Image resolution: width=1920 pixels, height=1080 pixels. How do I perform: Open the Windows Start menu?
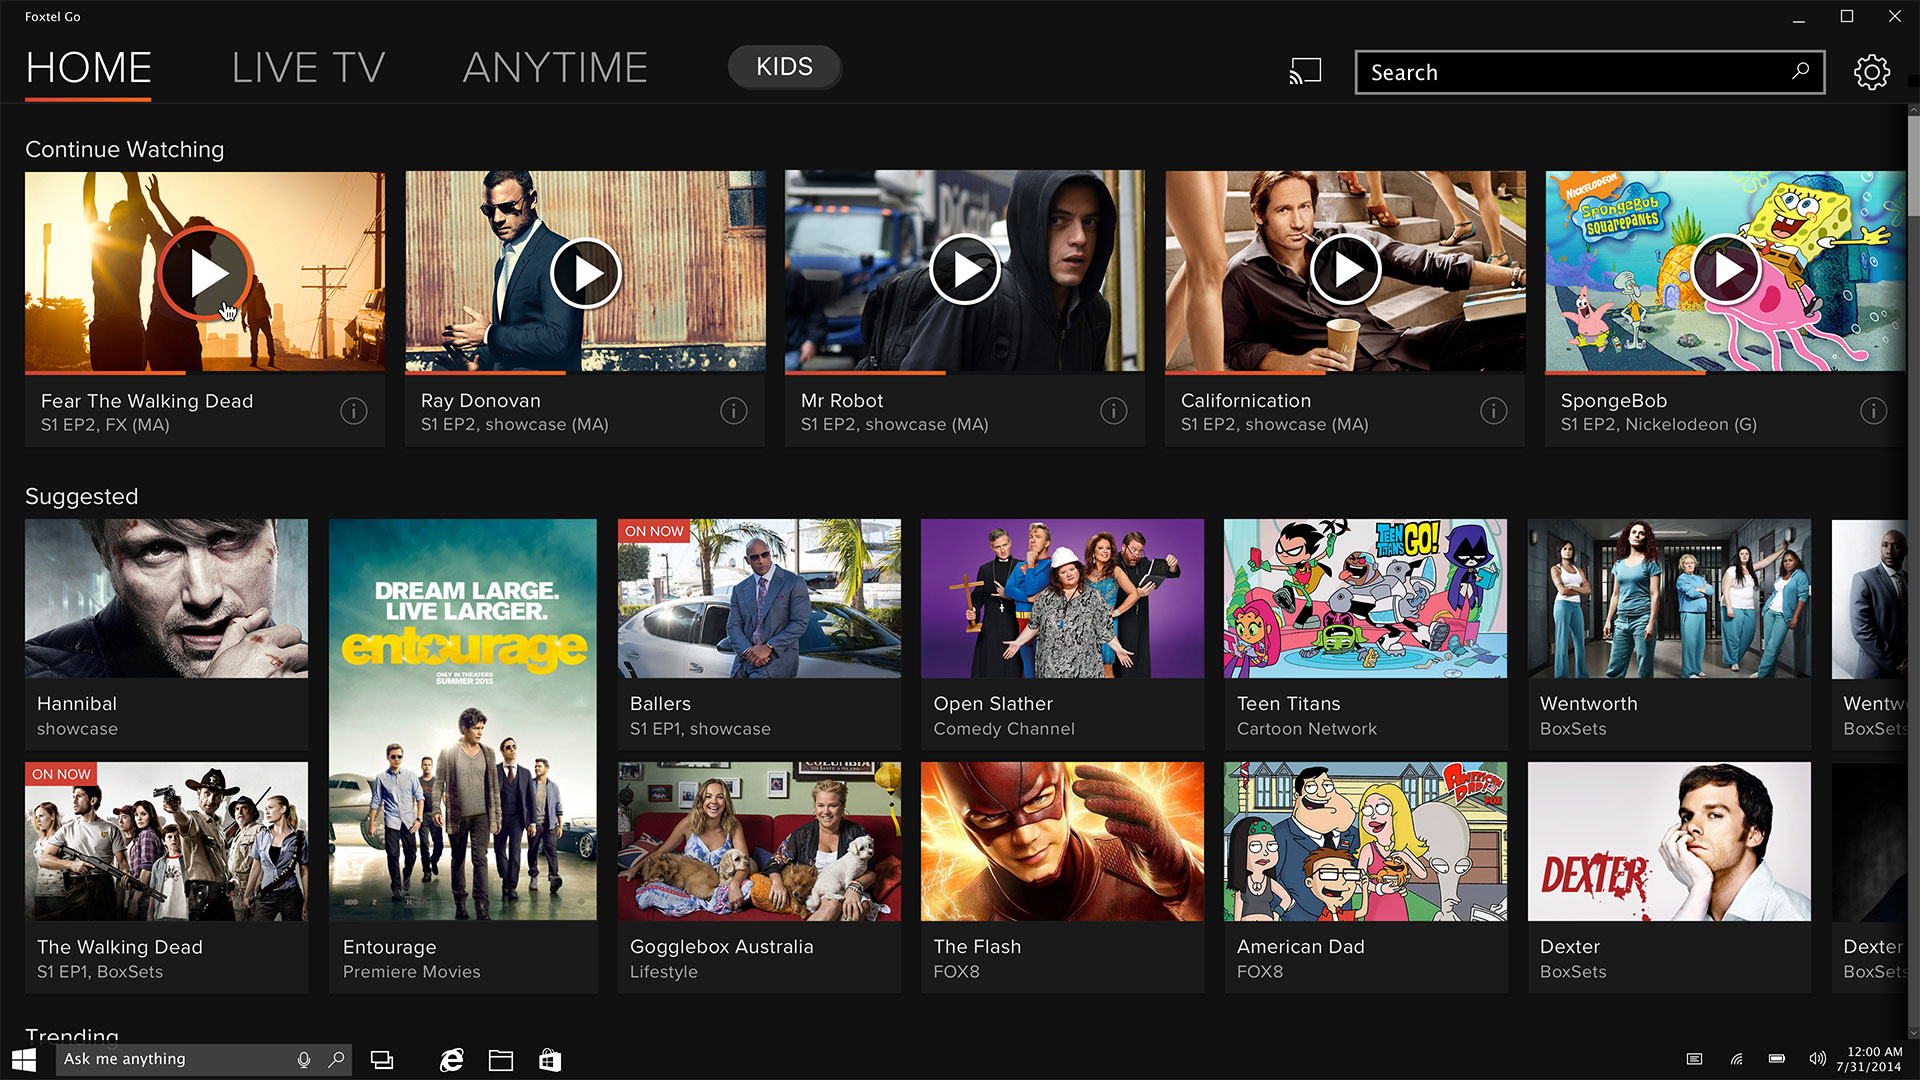(24, 1059)
